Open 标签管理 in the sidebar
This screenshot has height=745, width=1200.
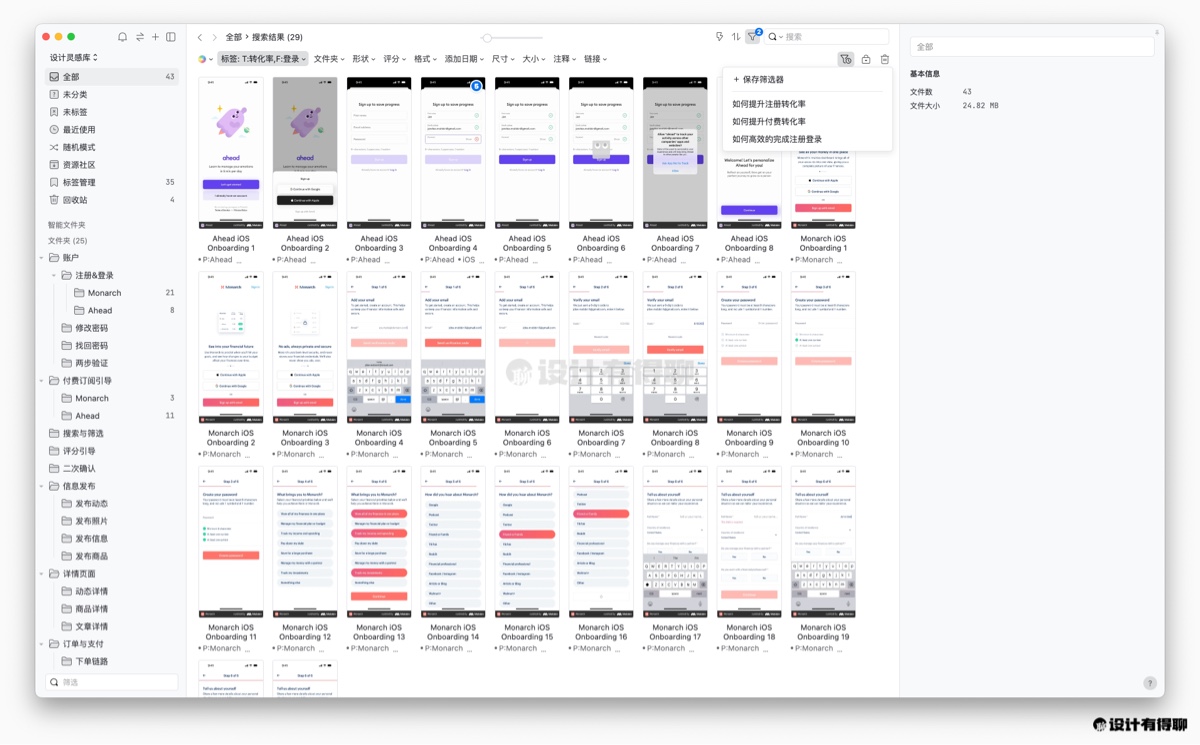pos(113,182)
